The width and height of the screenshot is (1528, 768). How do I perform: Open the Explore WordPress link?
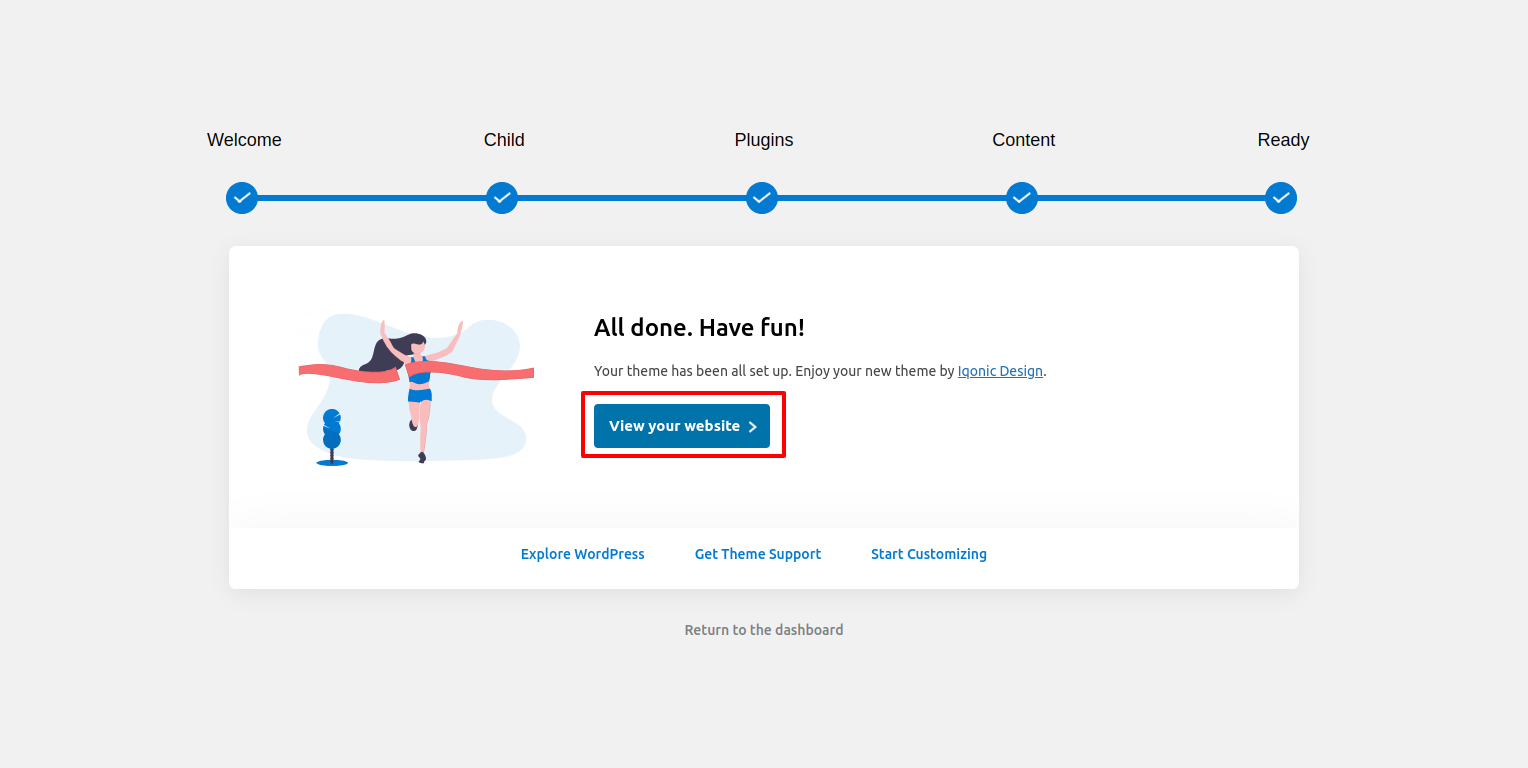click(583, 554)
